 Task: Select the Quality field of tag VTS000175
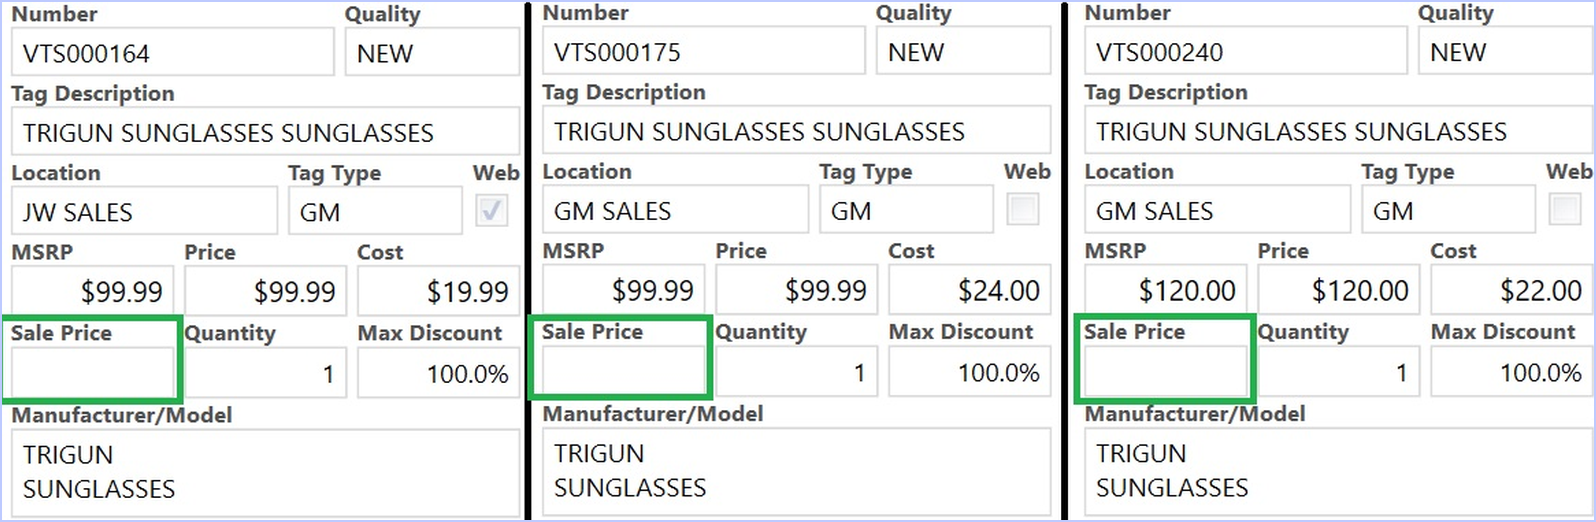point(963,52)
